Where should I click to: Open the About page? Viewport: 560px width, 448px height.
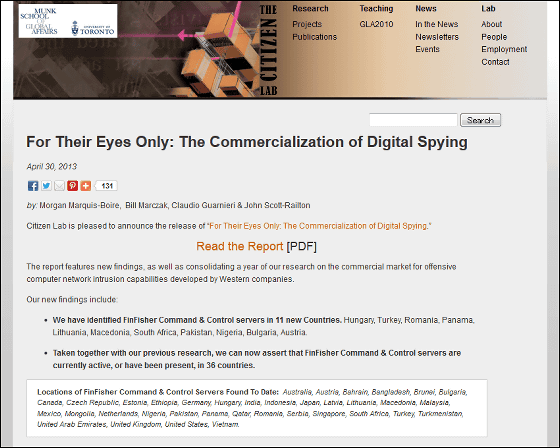coord(491,24)
